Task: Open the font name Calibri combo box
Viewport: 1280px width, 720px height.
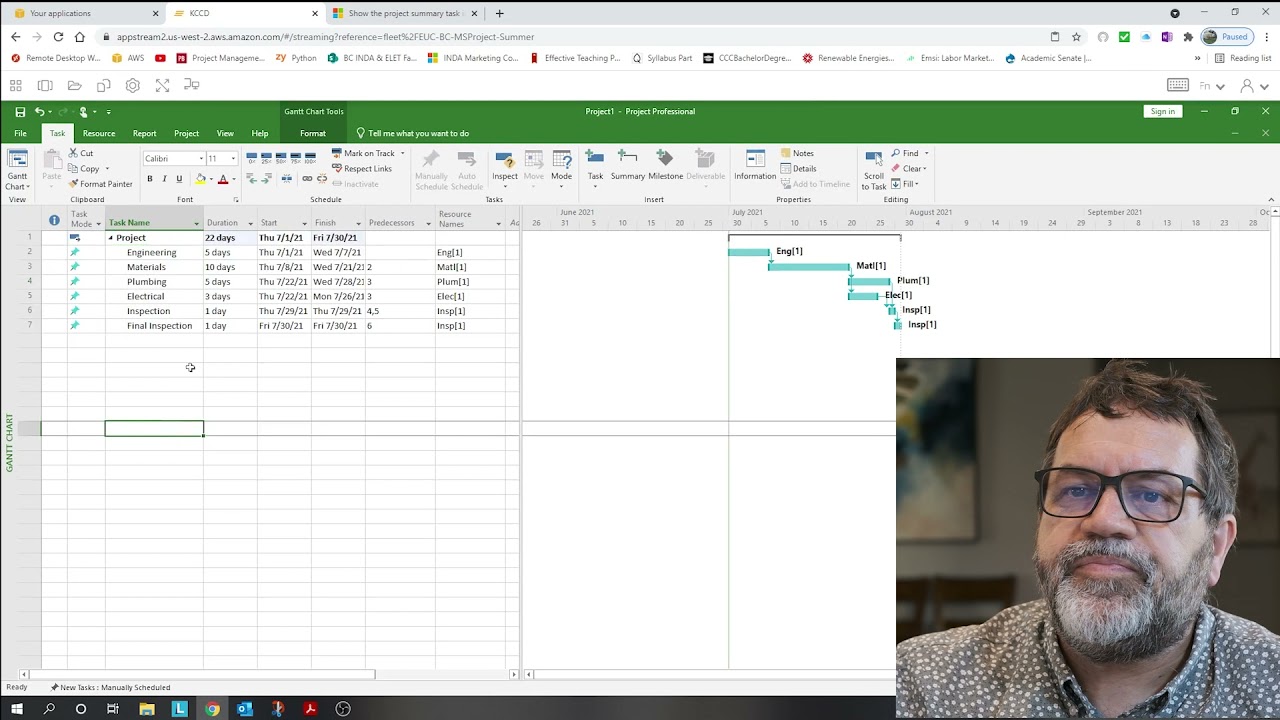Action: [173, 158]
